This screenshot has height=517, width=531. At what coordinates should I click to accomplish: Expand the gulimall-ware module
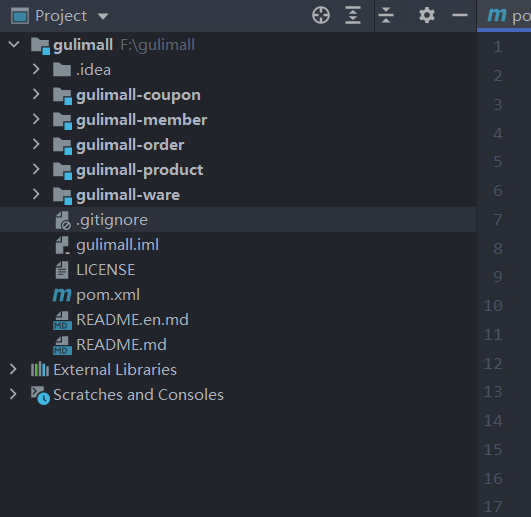point(36,194)
